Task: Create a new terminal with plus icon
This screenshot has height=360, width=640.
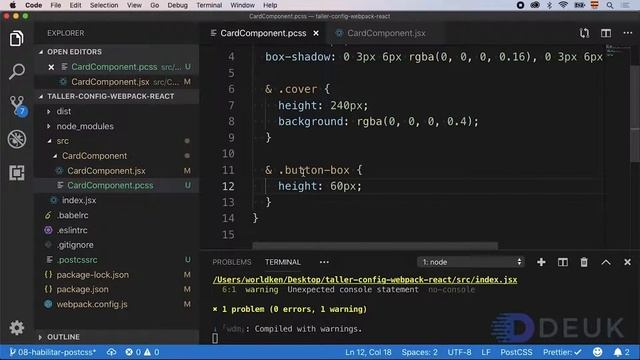Action: click(x=541, y=262)
